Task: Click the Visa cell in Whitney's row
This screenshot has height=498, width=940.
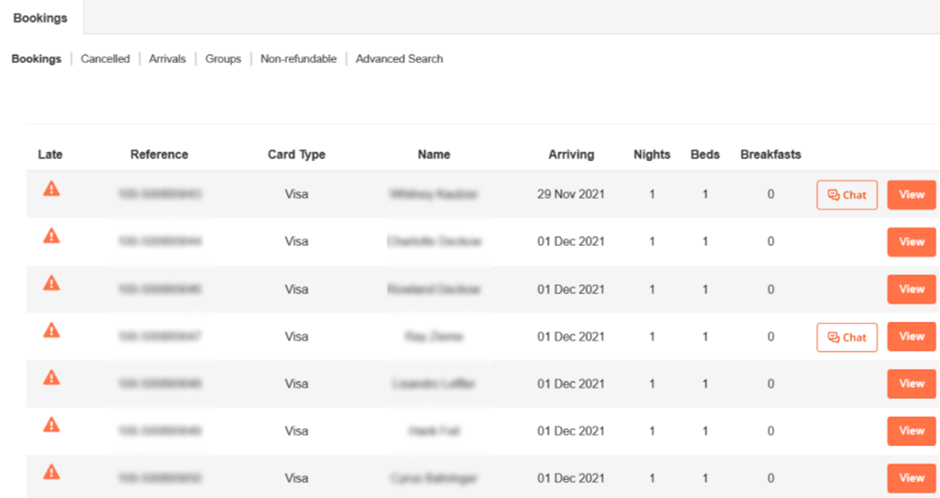Action: click(296, 194)
